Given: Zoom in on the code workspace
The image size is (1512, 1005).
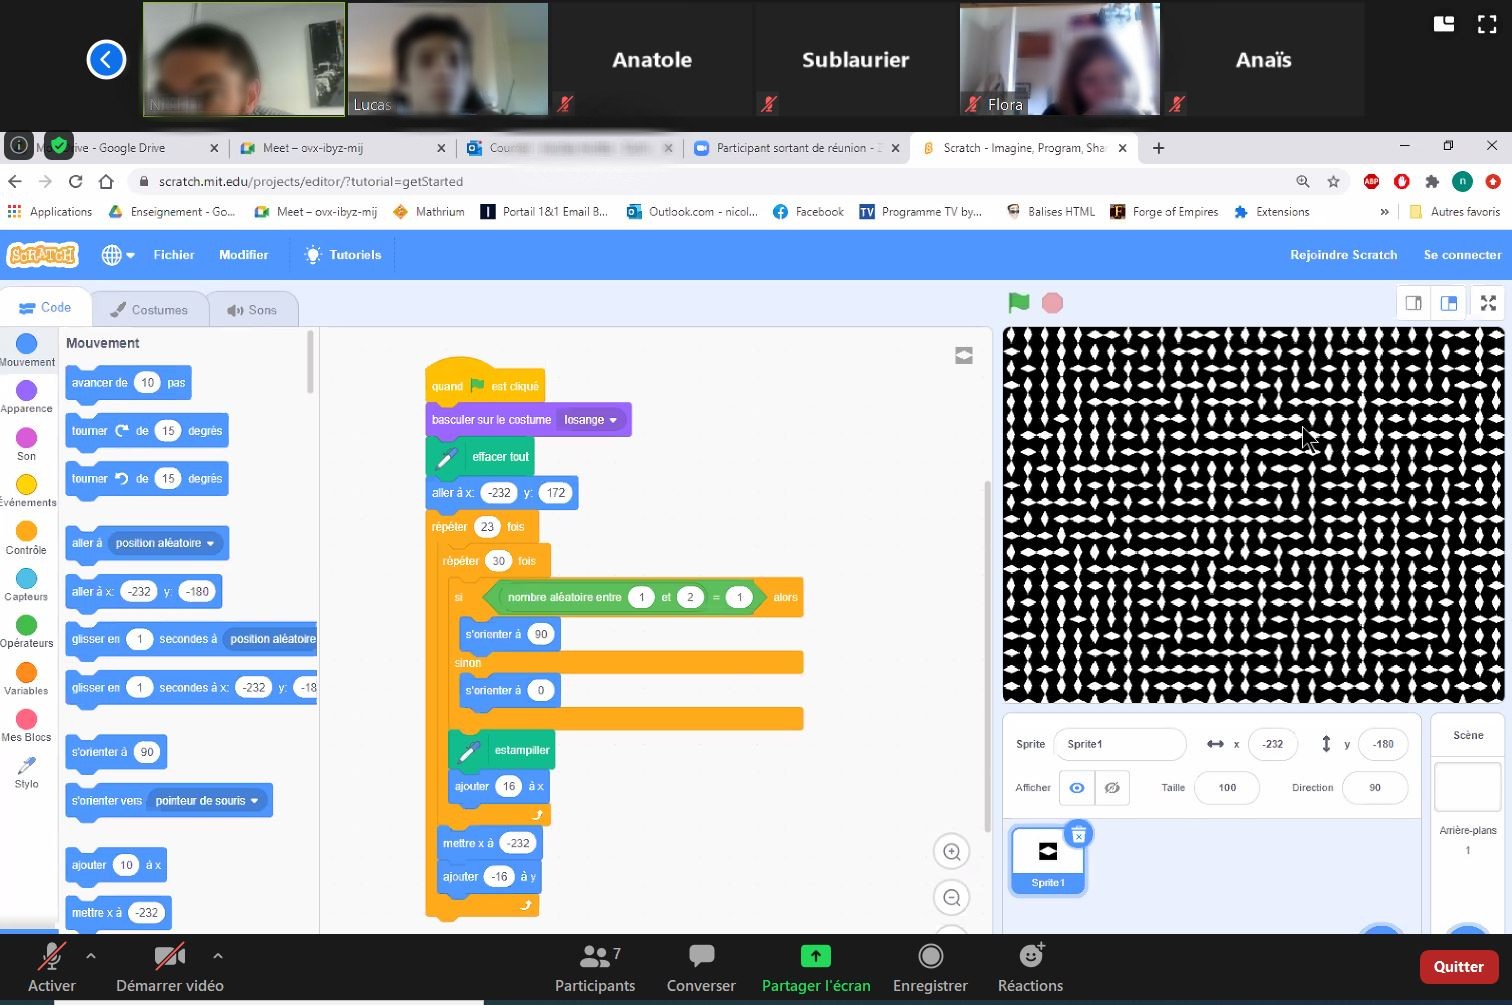Looking at the screenshot, I should 951,852.
